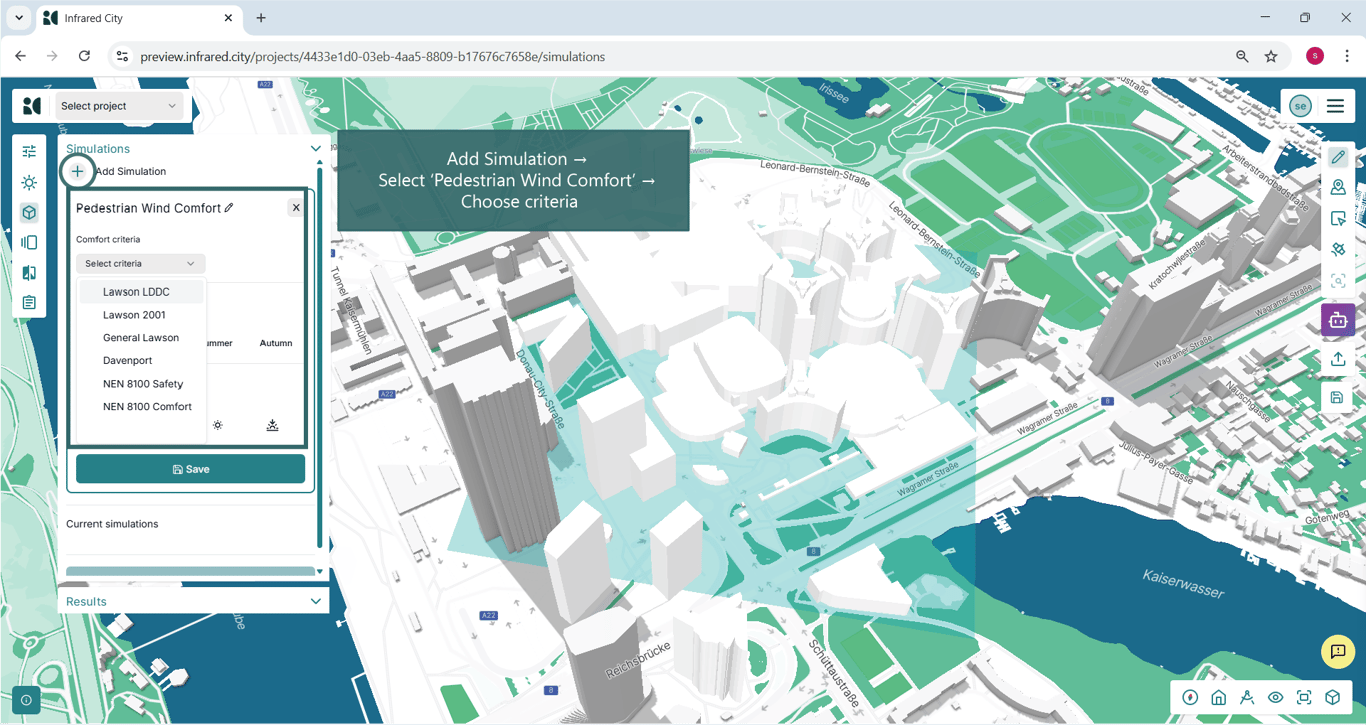Select NEN 8100 Comfort option
1366x725 pixels.
coord(147,407)
